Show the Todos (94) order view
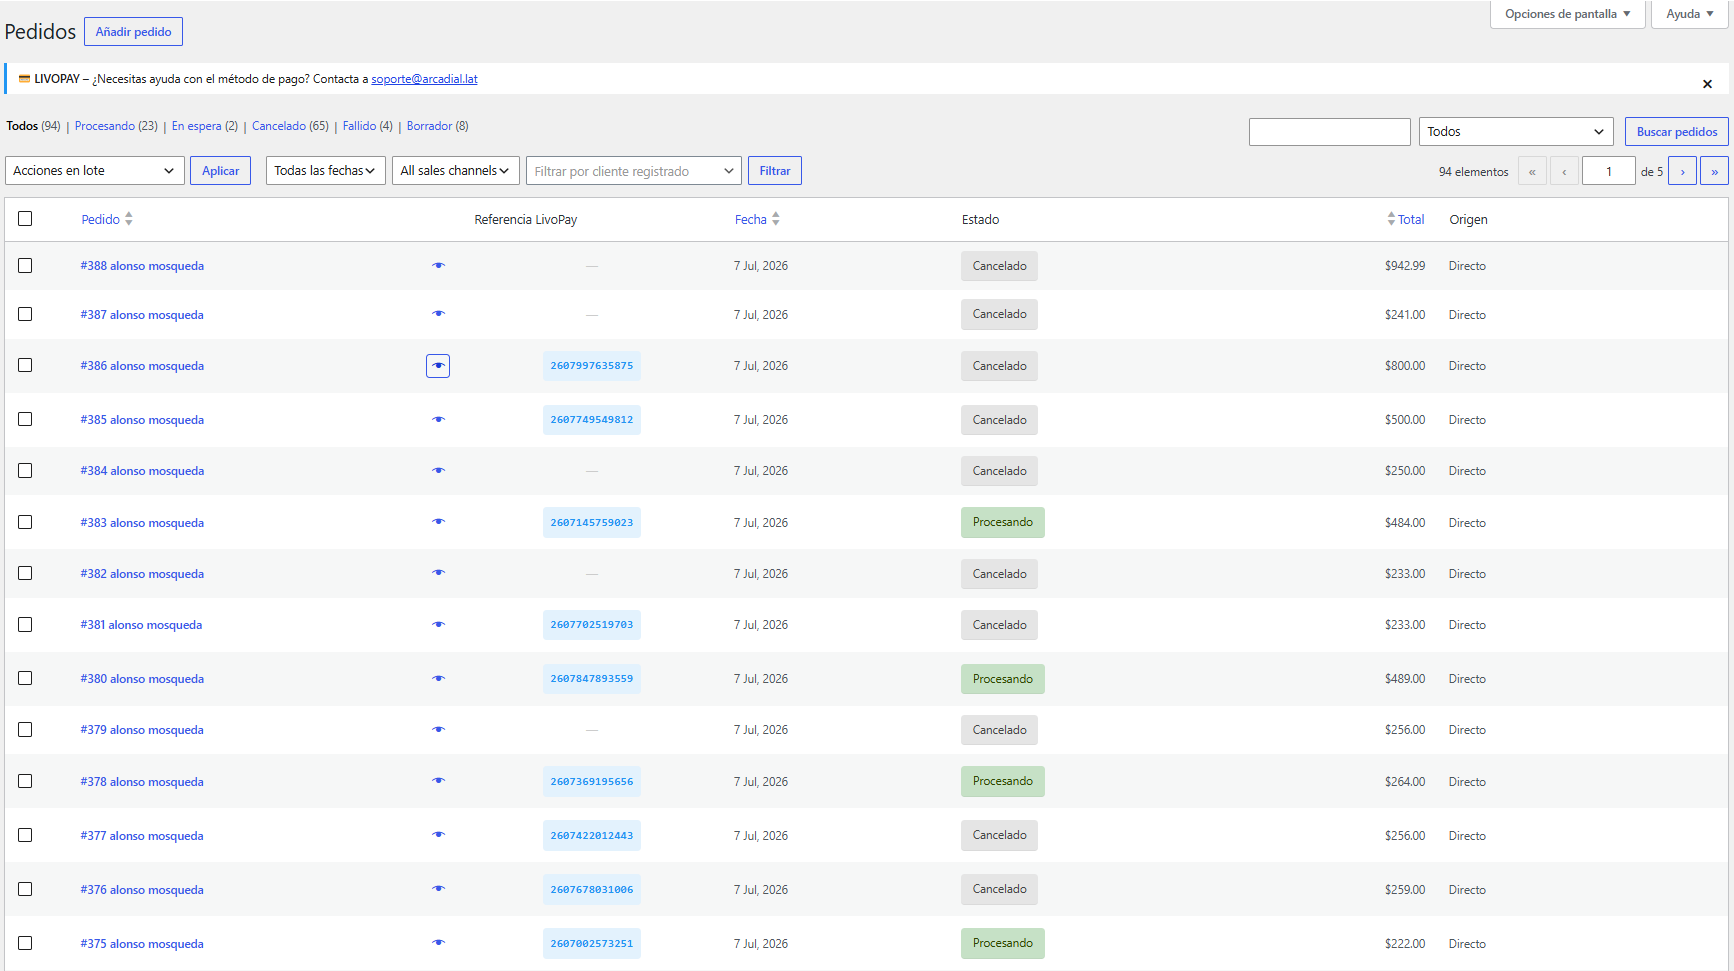 pyautogui.click(x=33, y=126)
